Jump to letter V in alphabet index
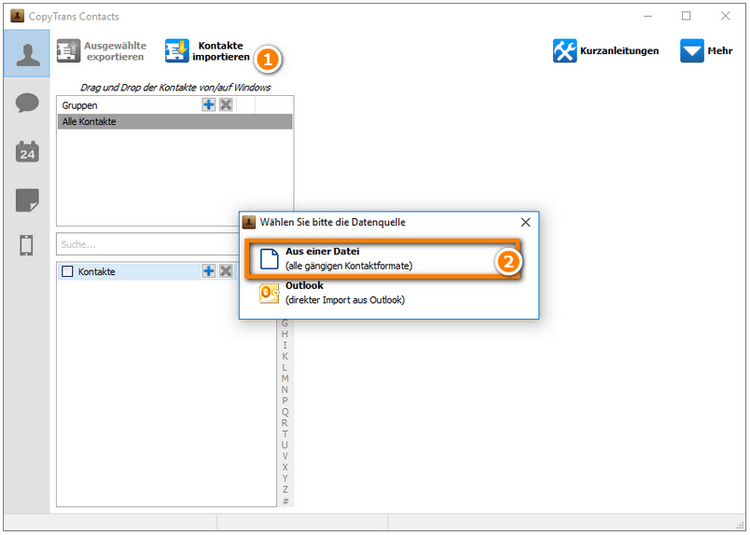This screenshot has height=535, width=750. pyautogui.click(x=285, y=456)
